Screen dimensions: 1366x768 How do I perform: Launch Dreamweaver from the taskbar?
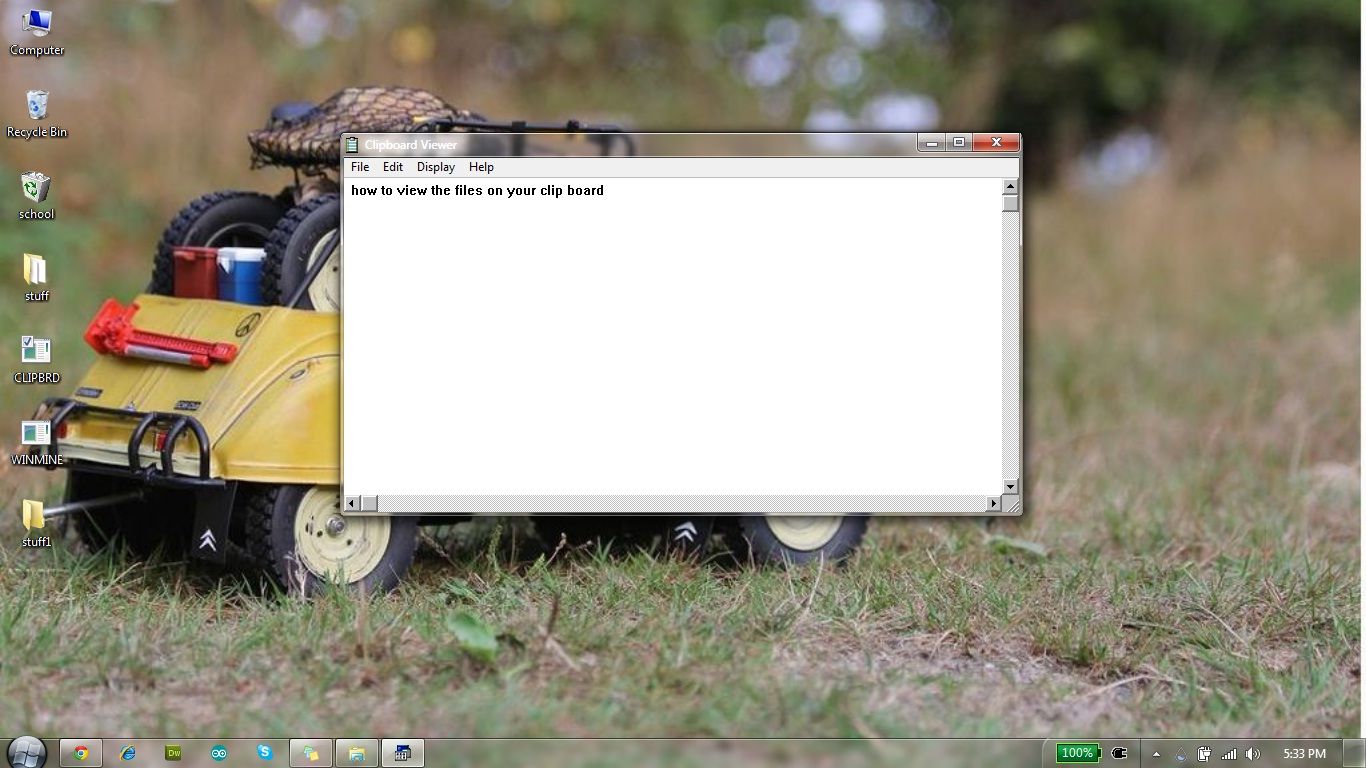click(173, 753)
